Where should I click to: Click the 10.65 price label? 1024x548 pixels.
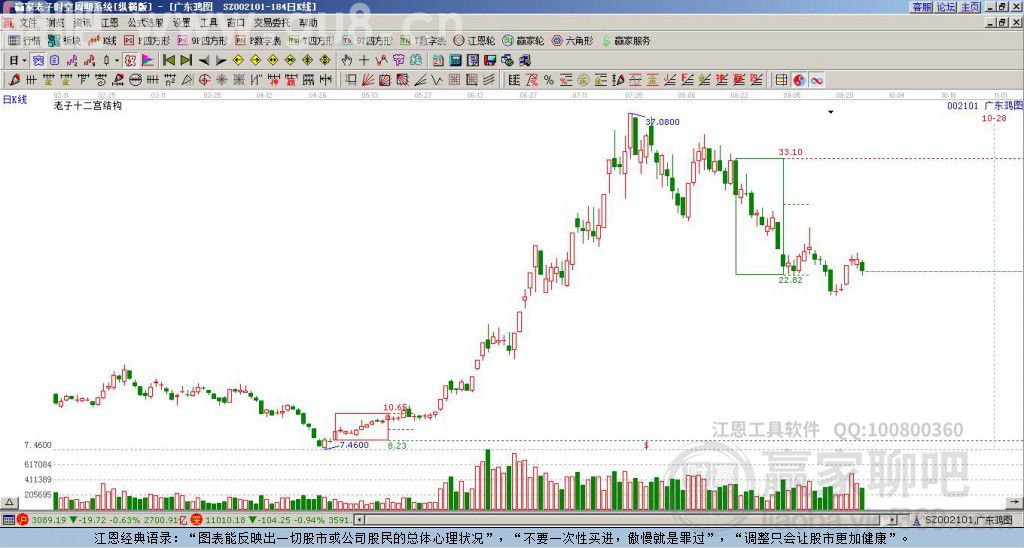[395, 407]
